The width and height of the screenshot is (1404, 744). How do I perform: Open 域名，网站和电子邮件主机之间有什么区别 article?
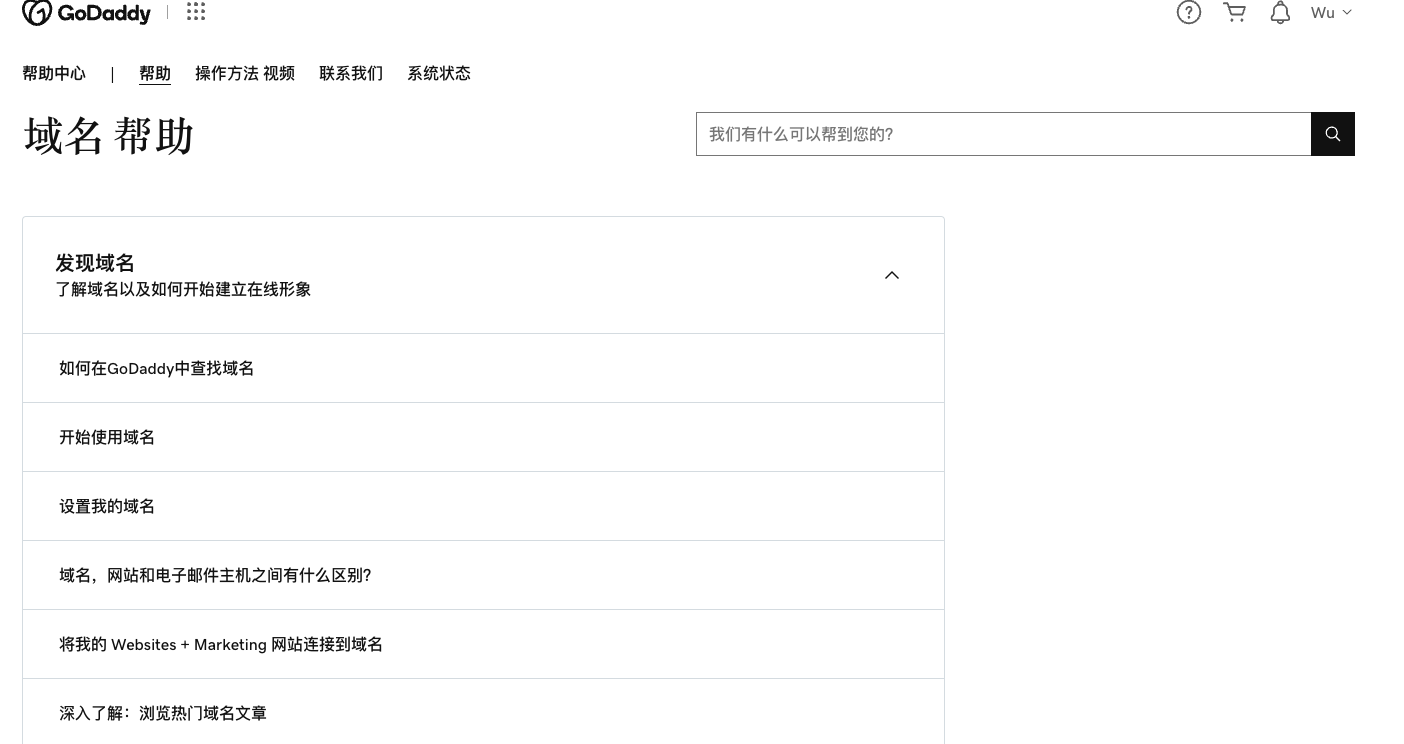point(215,575)
